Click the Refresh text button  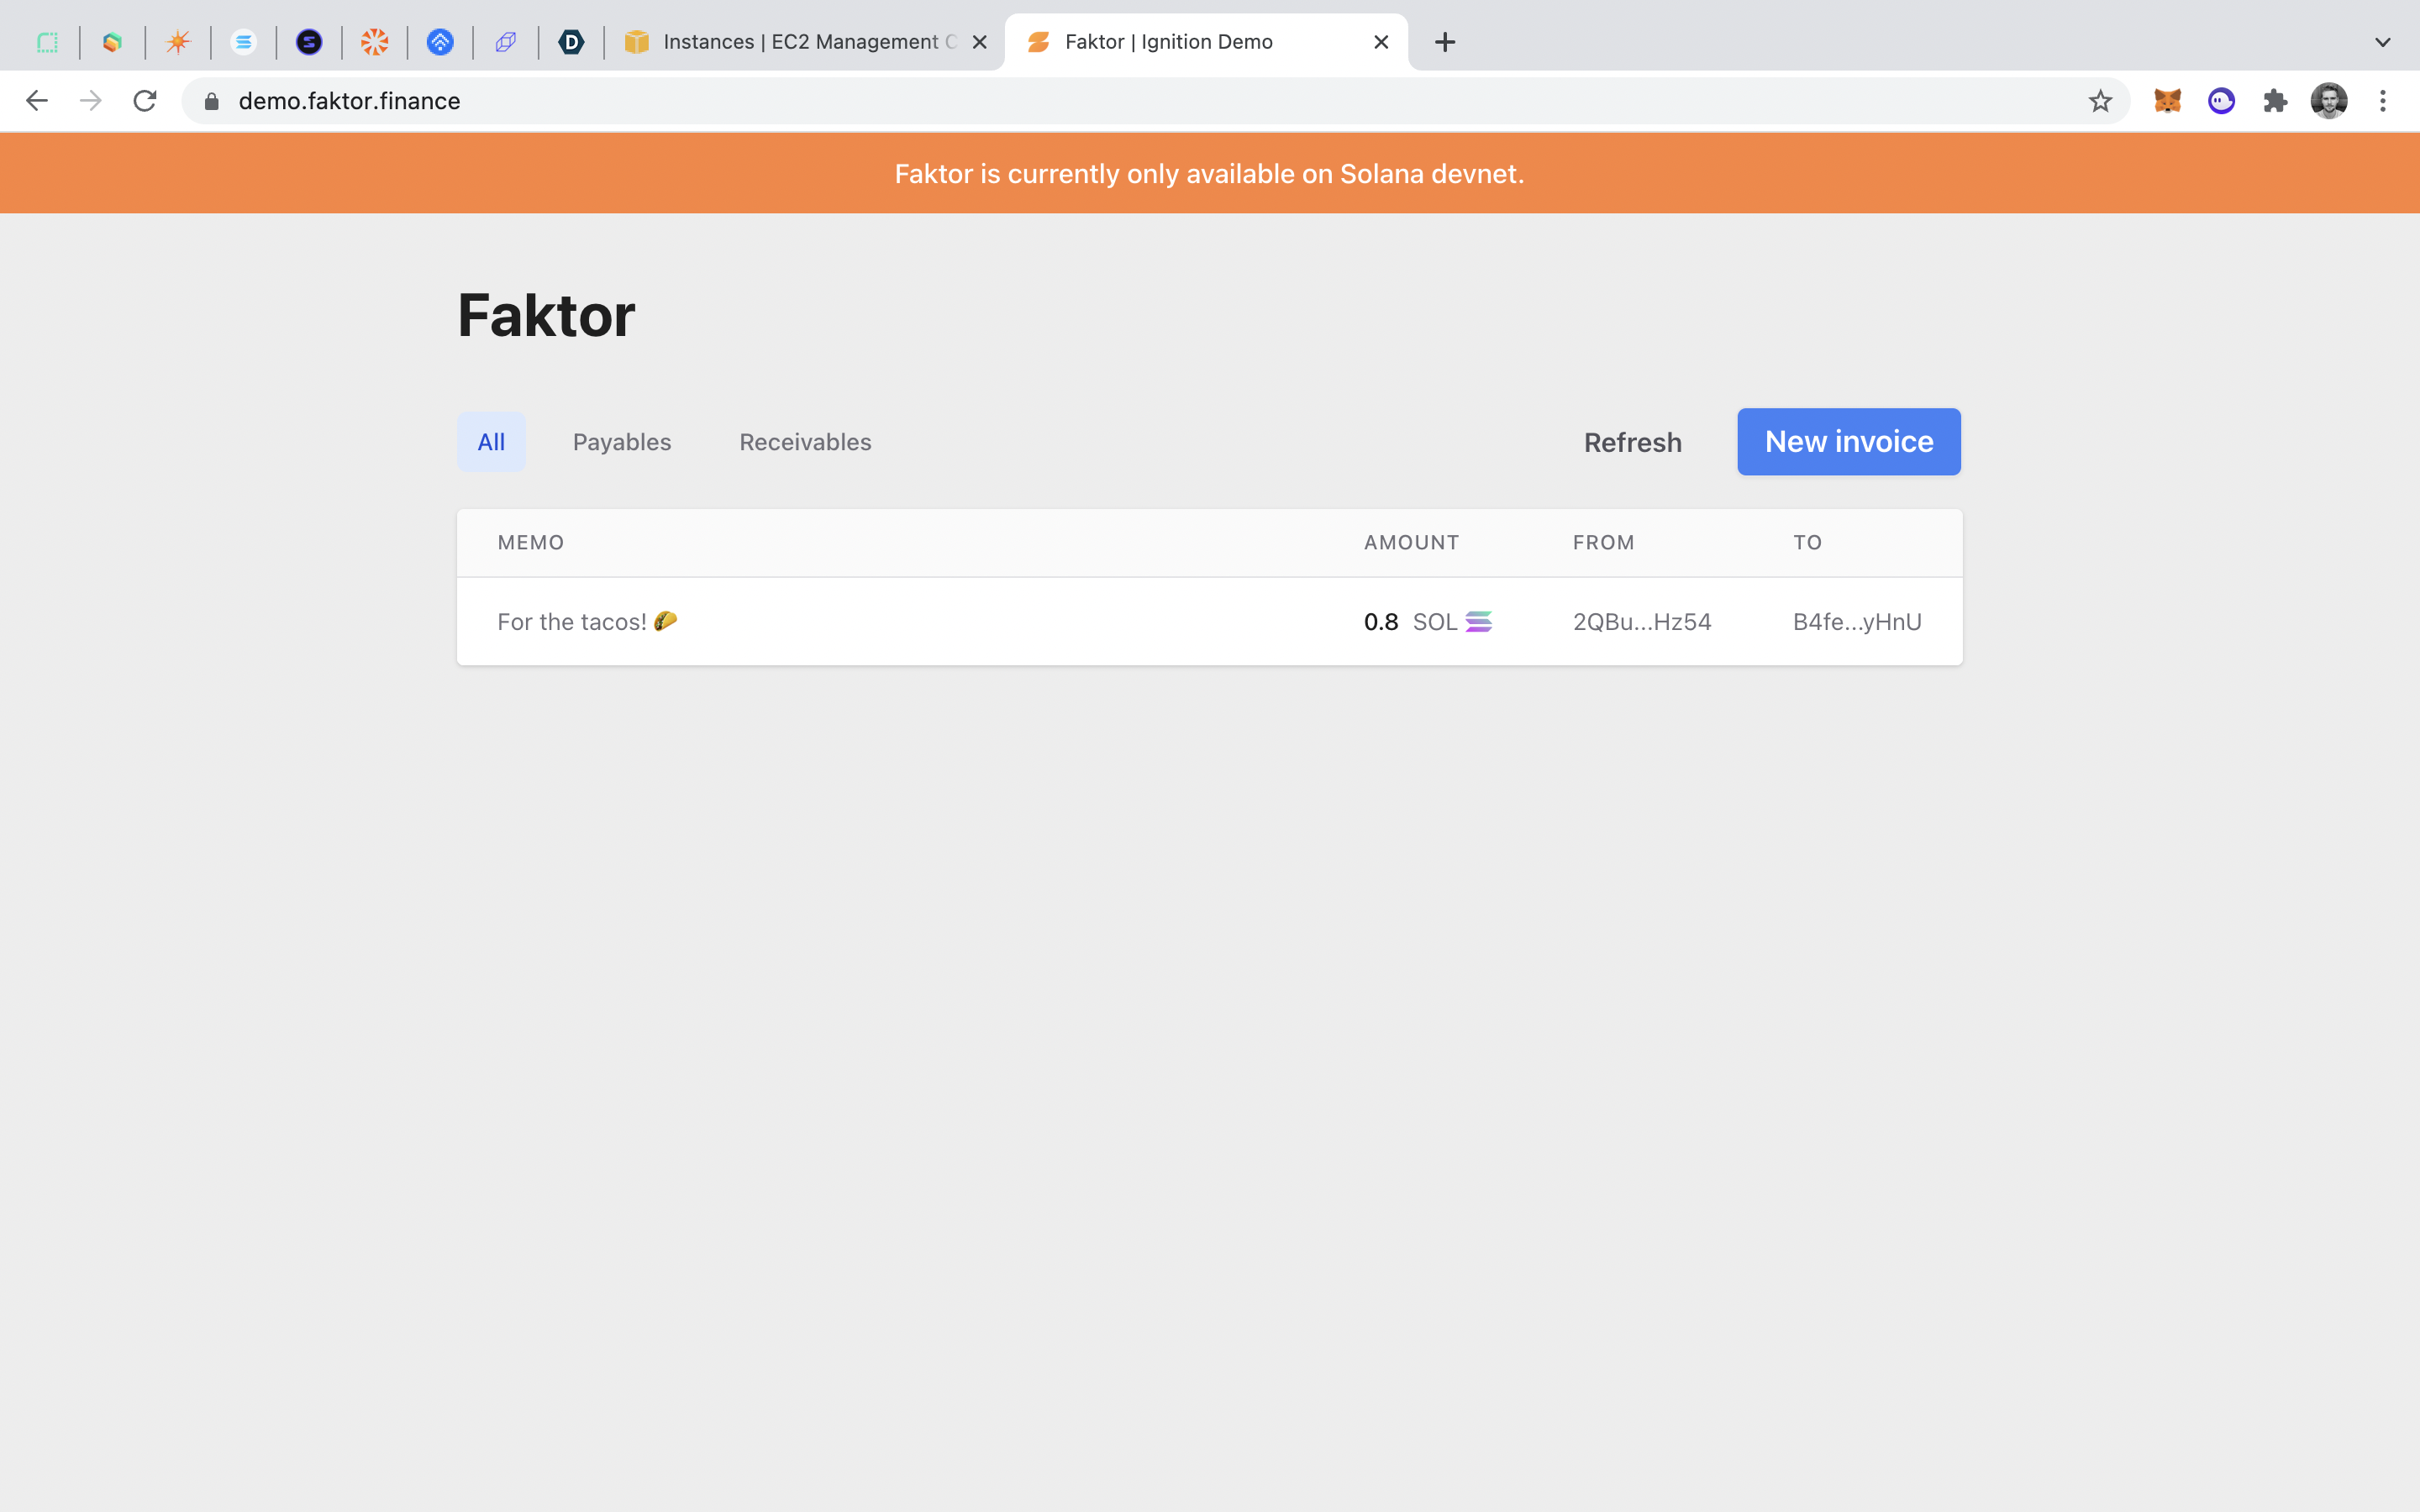(1632, 443)
